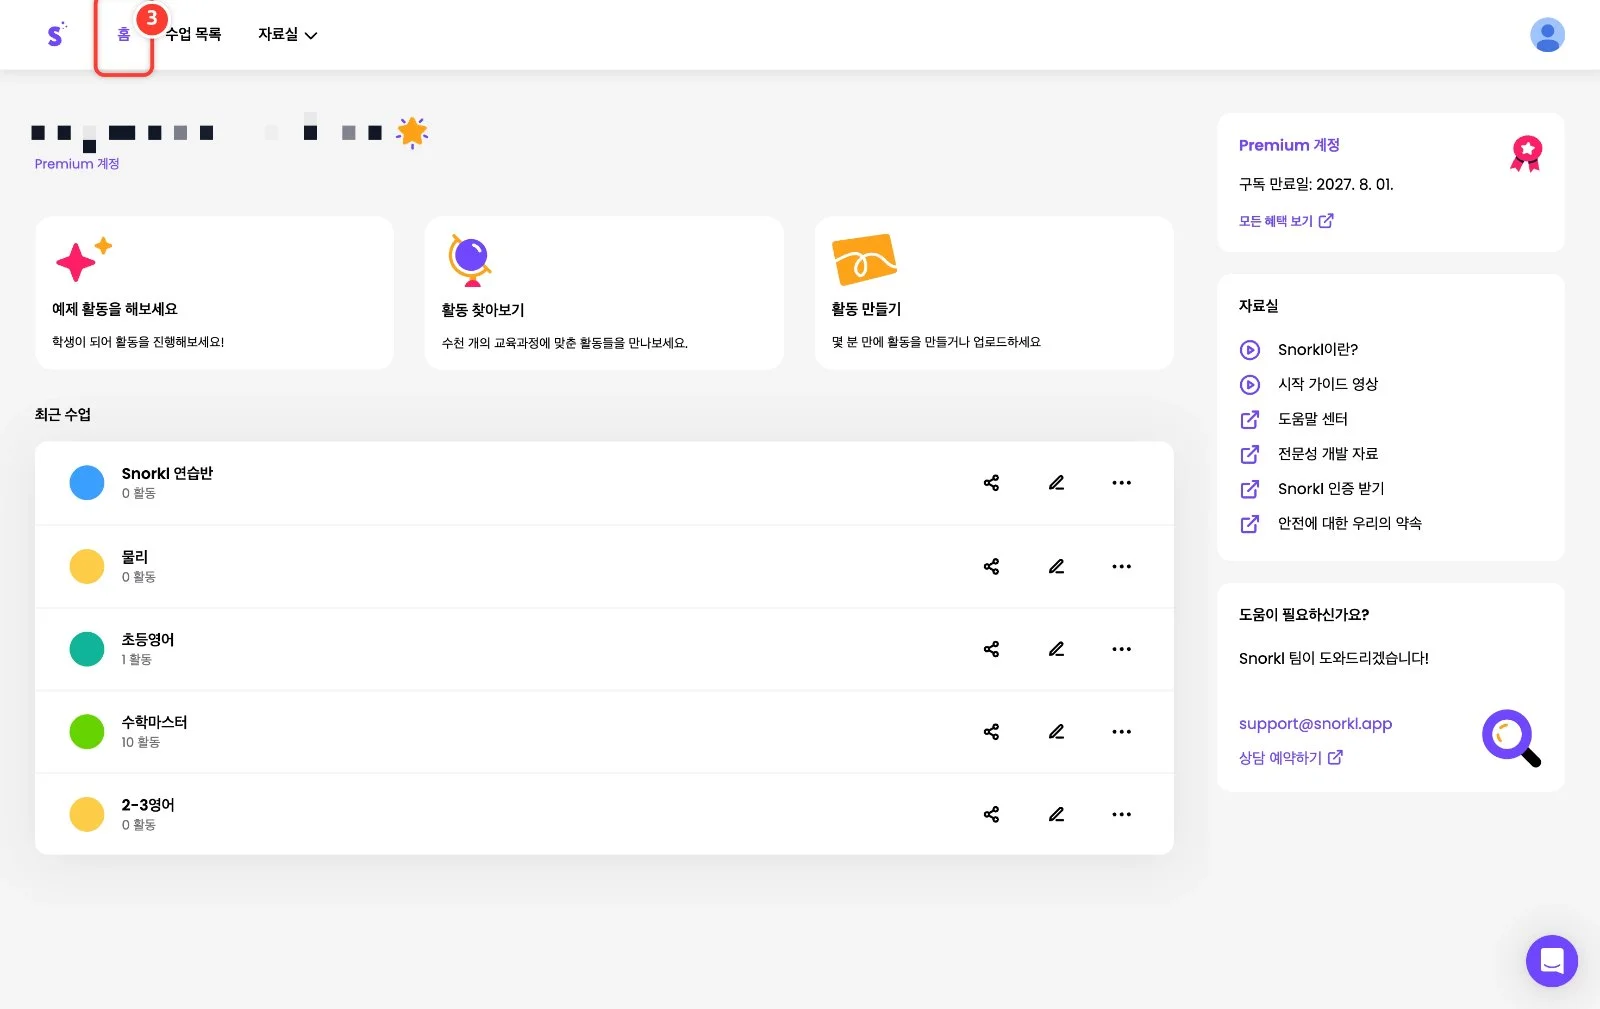Open the 도움말 센터 link
This screenshot has height=1009, width=1600.
[x=1293, y=419]
